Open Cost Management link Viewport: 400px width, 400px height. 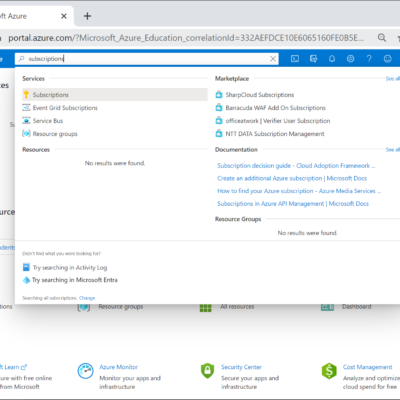point(368,367)
